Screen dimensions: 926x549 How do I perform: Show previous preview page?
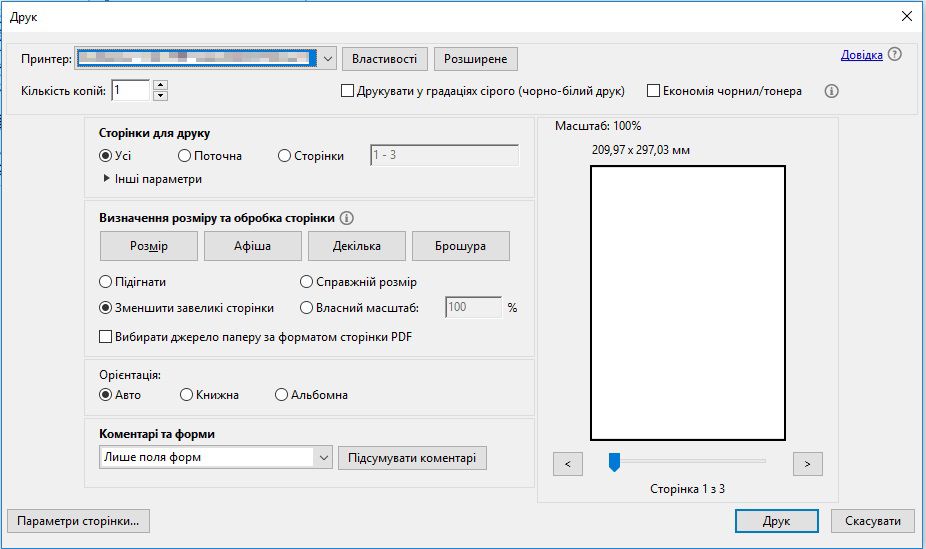pos(568,464)
